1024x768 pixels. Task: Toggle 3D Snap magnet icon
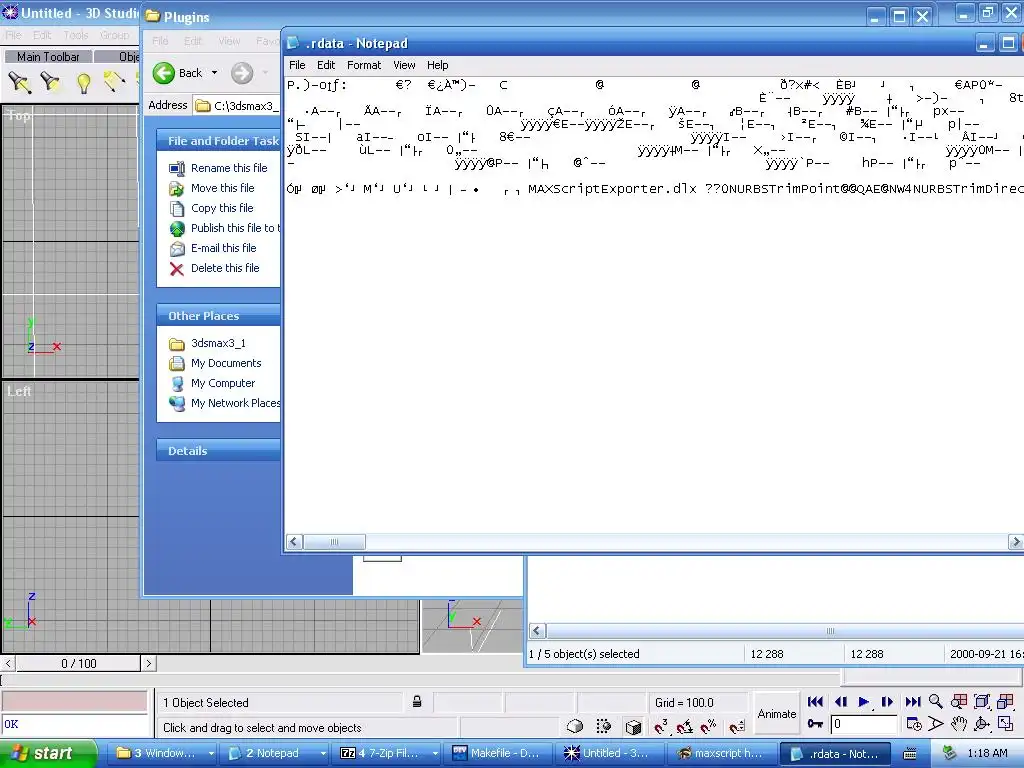[x=661, y=726]
